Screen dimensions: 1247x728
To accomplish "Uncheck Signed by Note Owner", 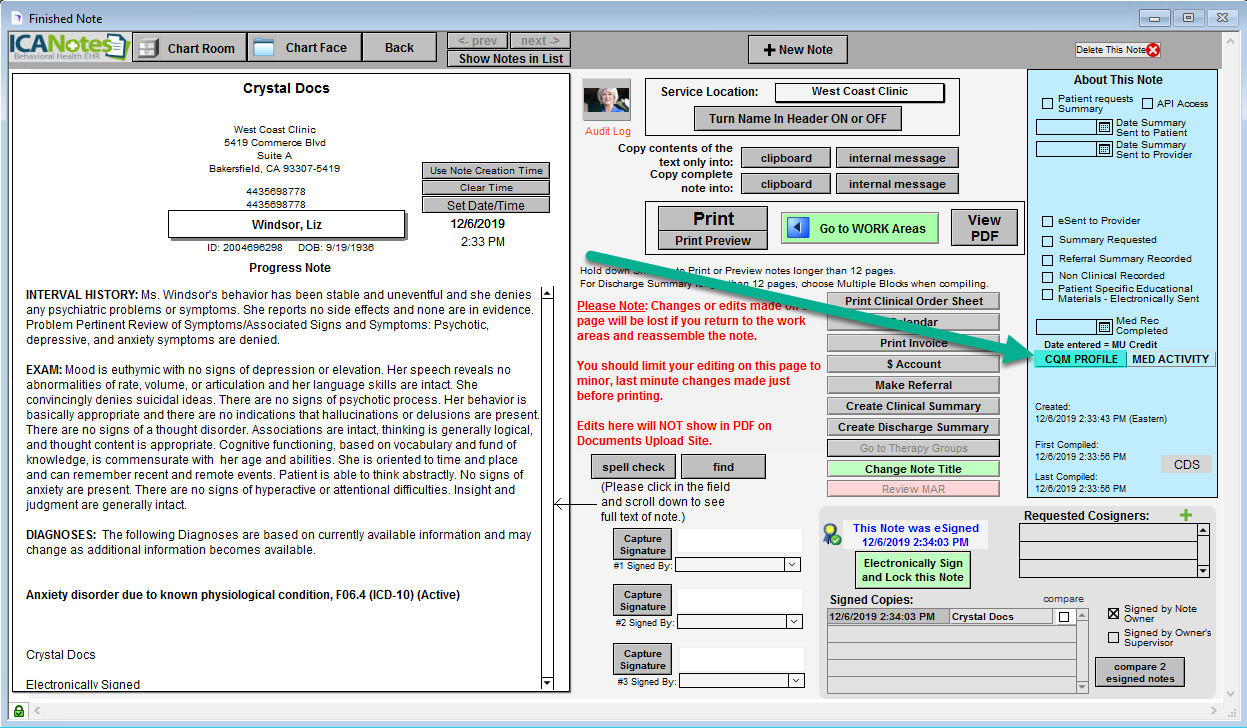I will click(1114, 614).
